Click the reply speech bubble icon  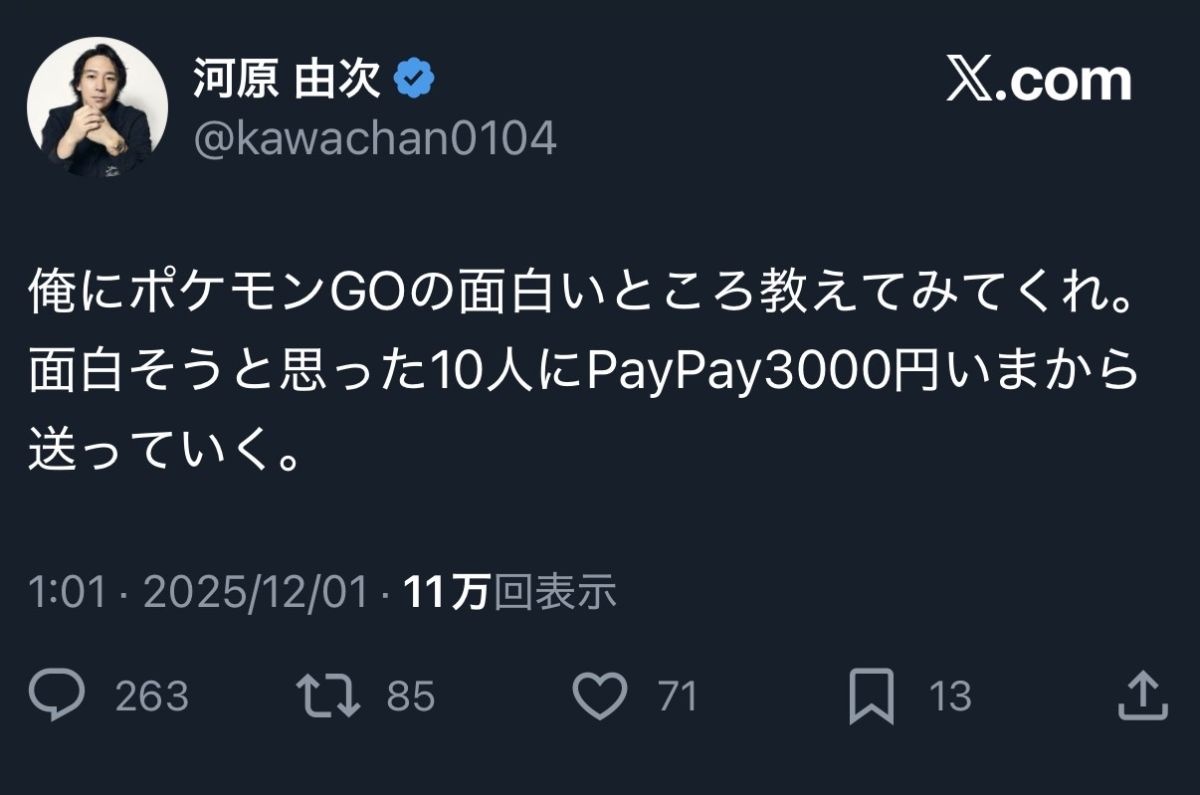[57, 696]
